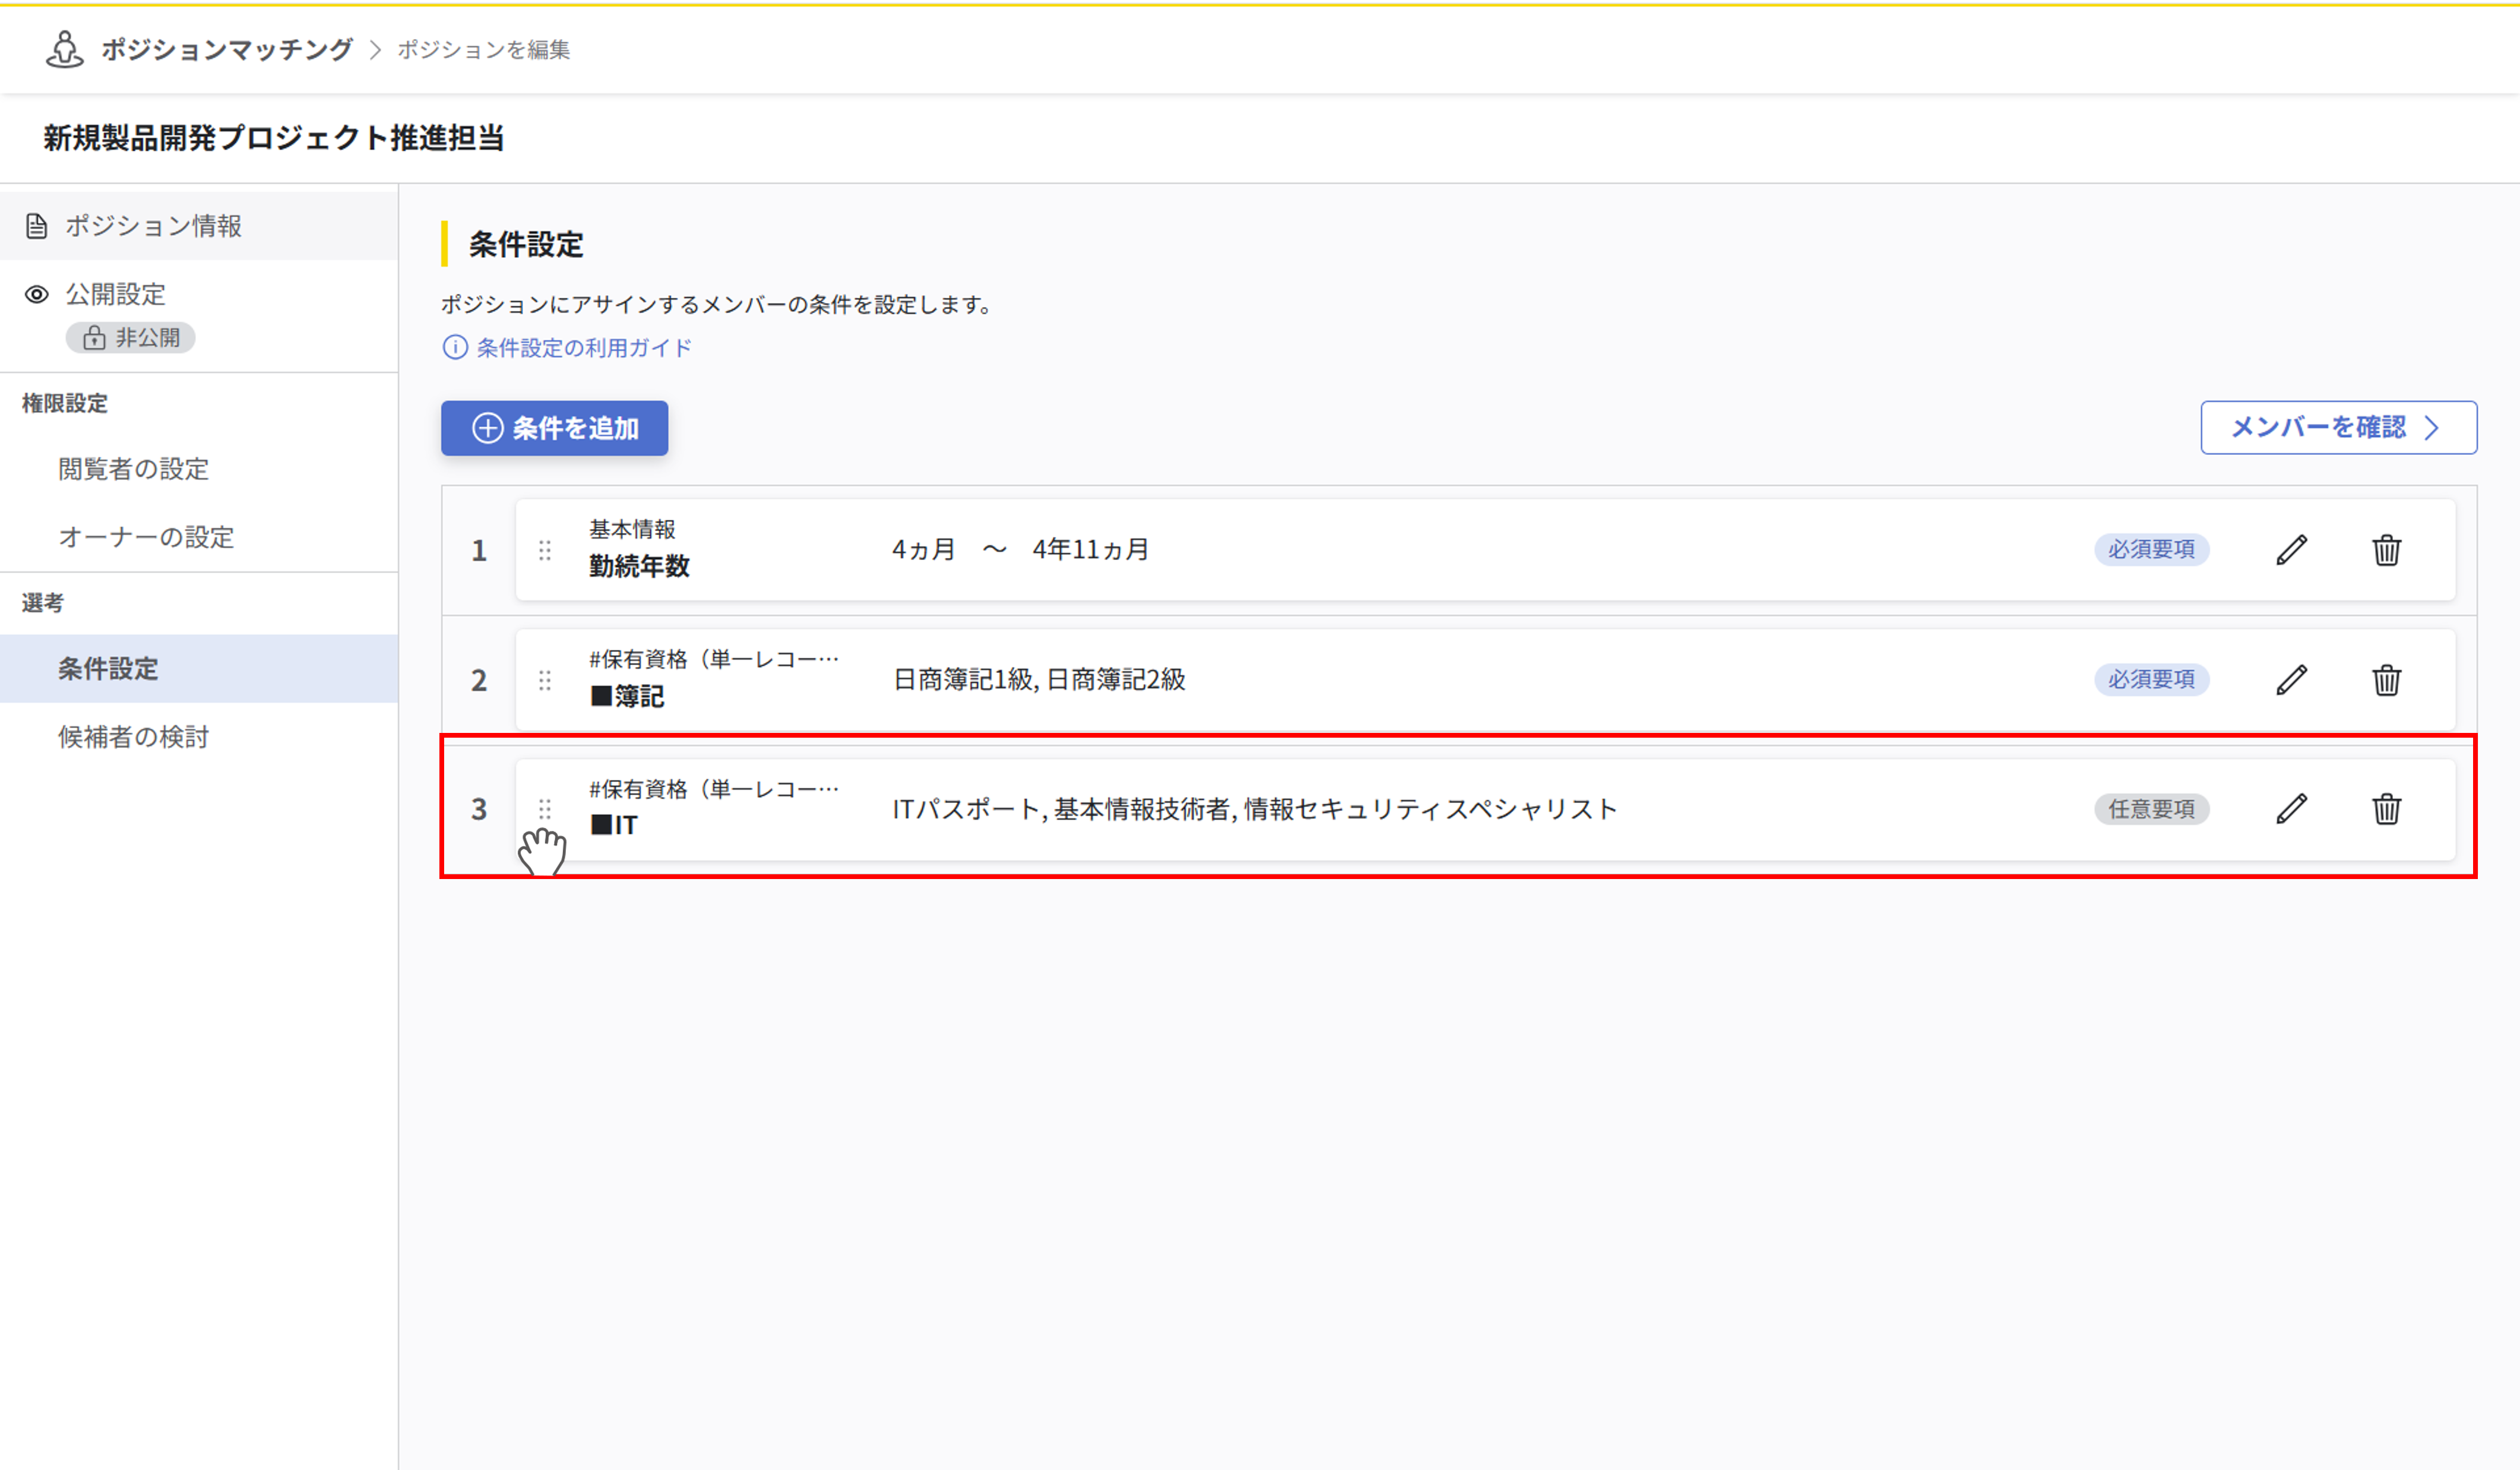Edit the 勤続年数 condition with pencil icon
This screenshot has height=1470, width=2520.
2292,549
